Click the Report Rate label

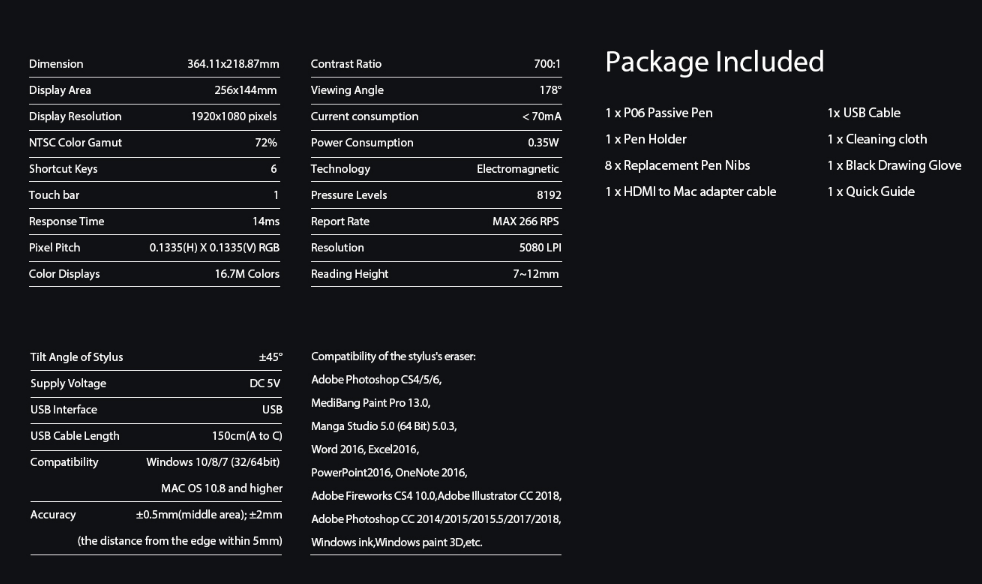(340, 221)
